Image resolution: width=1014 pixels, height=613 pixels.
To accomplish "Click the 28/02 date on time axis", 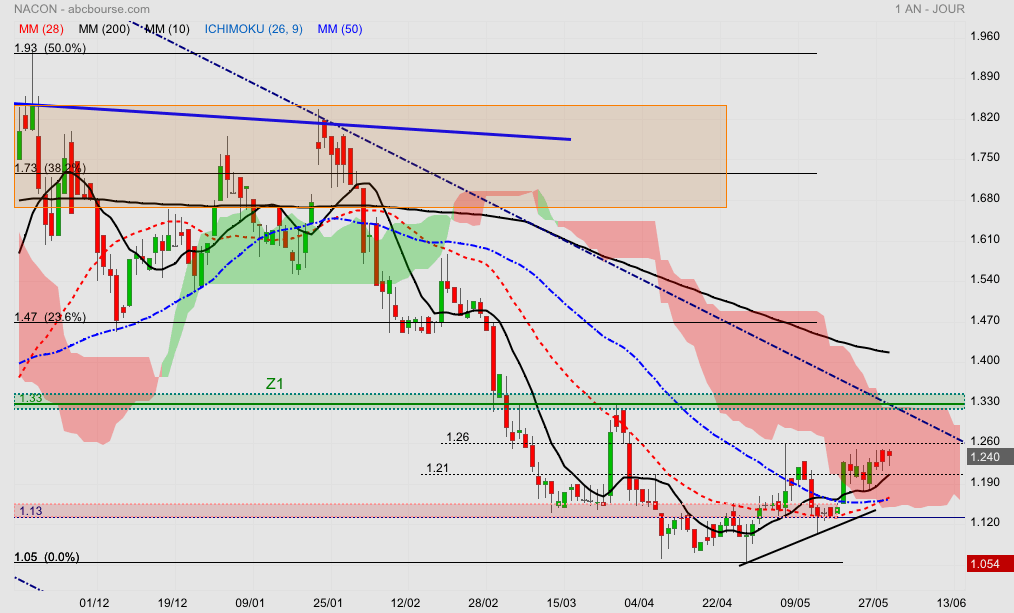I will pyautogui.click(x=484, y=603).
